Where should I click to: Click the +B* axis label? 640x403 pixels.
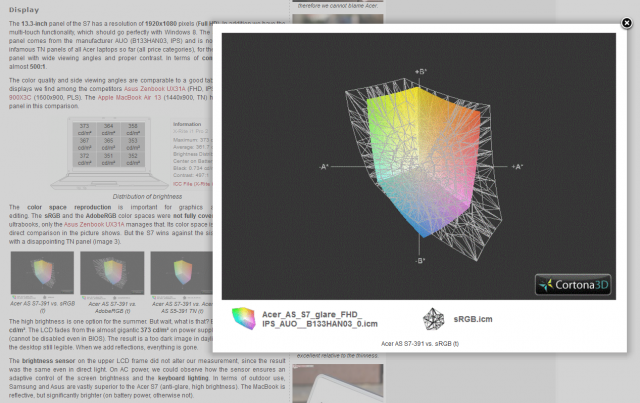[421, 72]
